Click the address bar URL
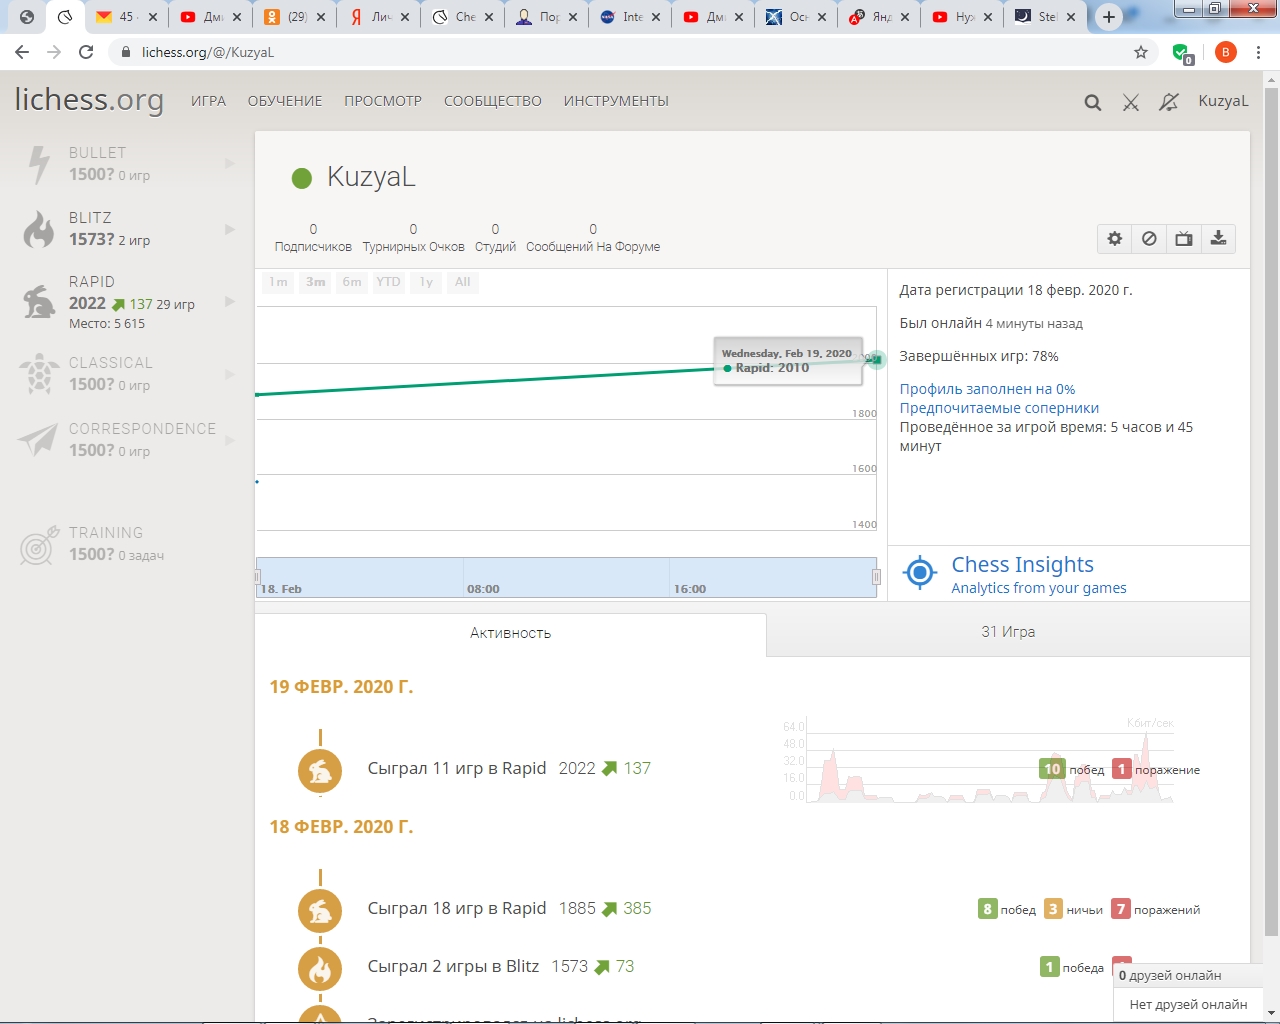Screen dimensions: 1280x1024 pyautogui.click(x=208, y=52)
